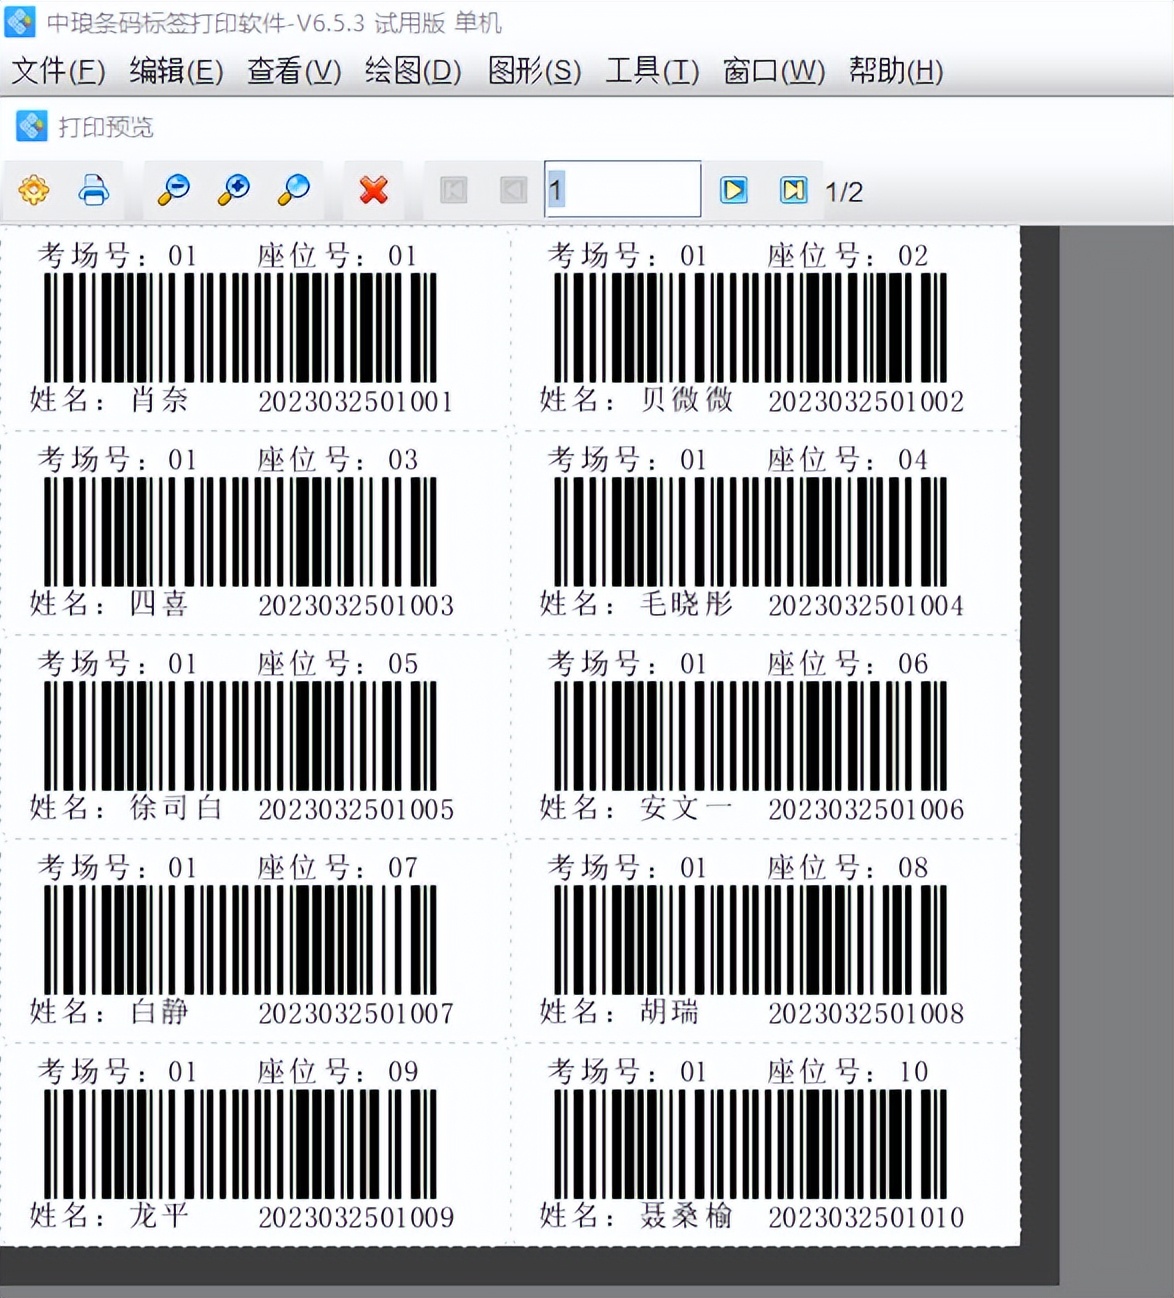Click 座位号: 02 text
The height and width of the screenshot is (1298, 1174).
coord(848,256)
